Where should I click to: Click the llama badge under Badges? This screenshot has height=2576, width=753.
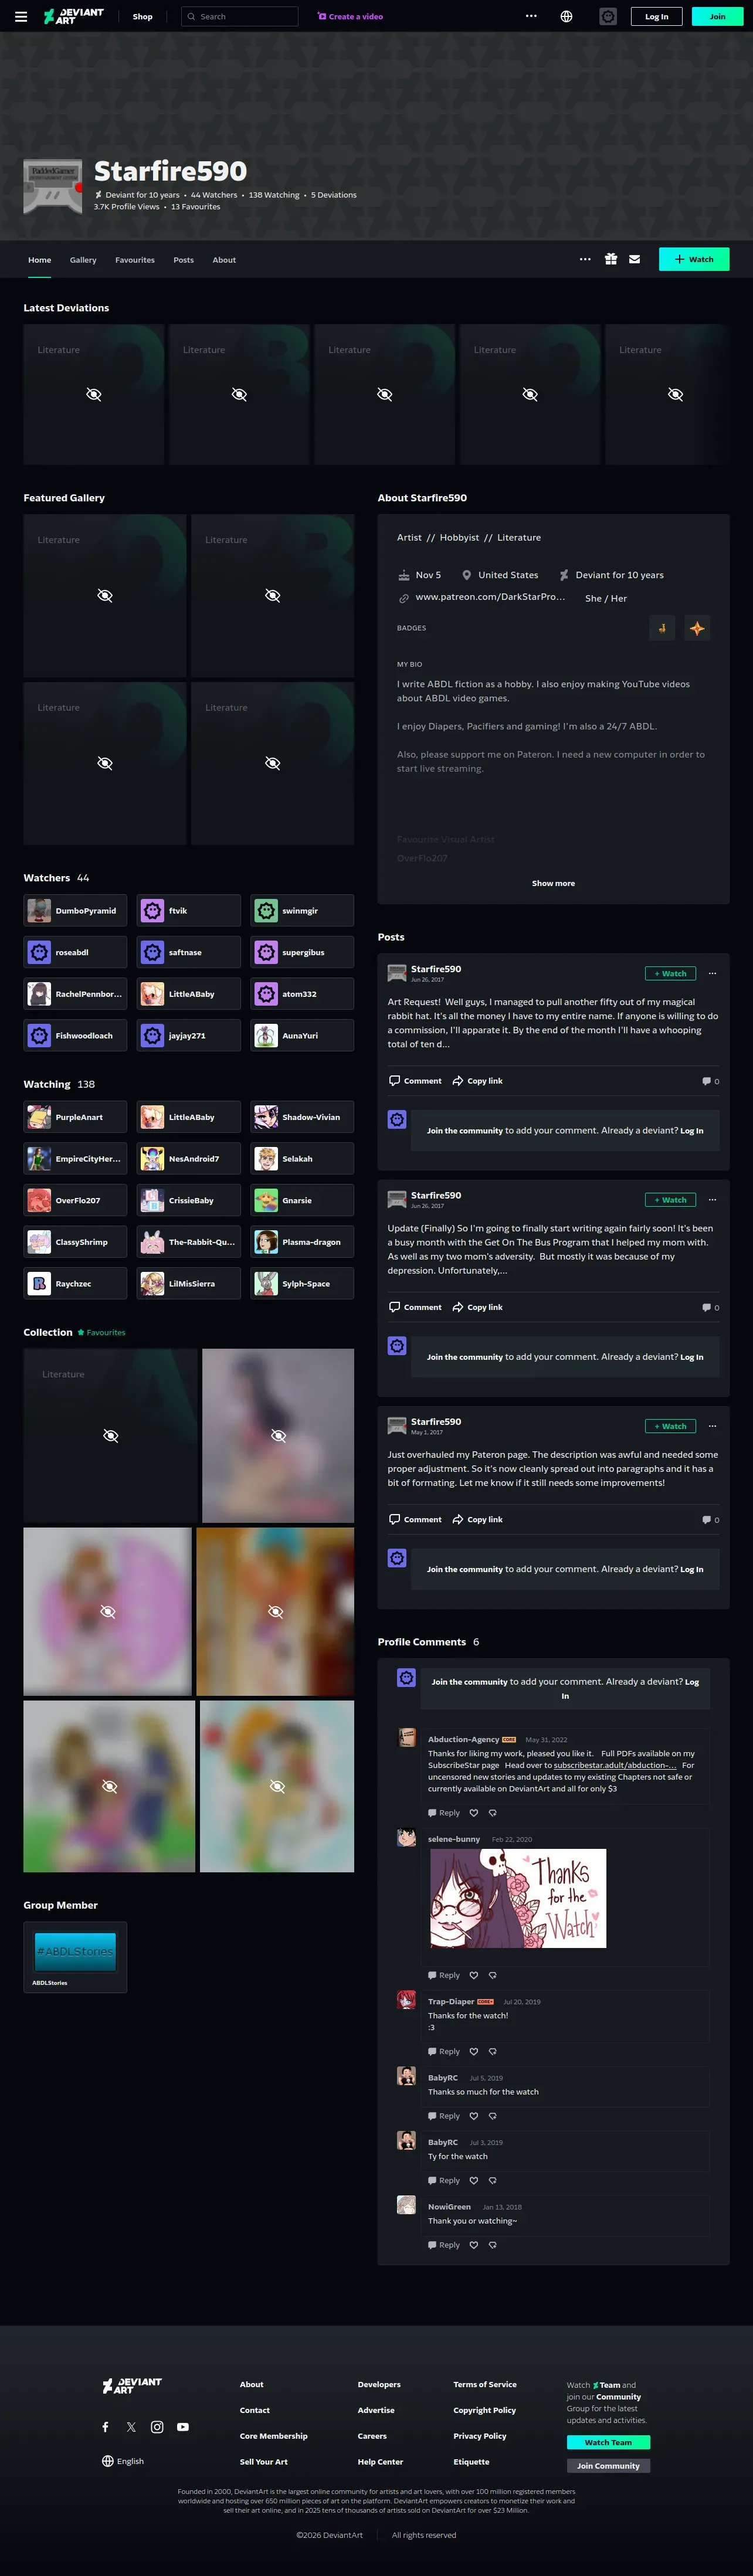click(661, 628)
